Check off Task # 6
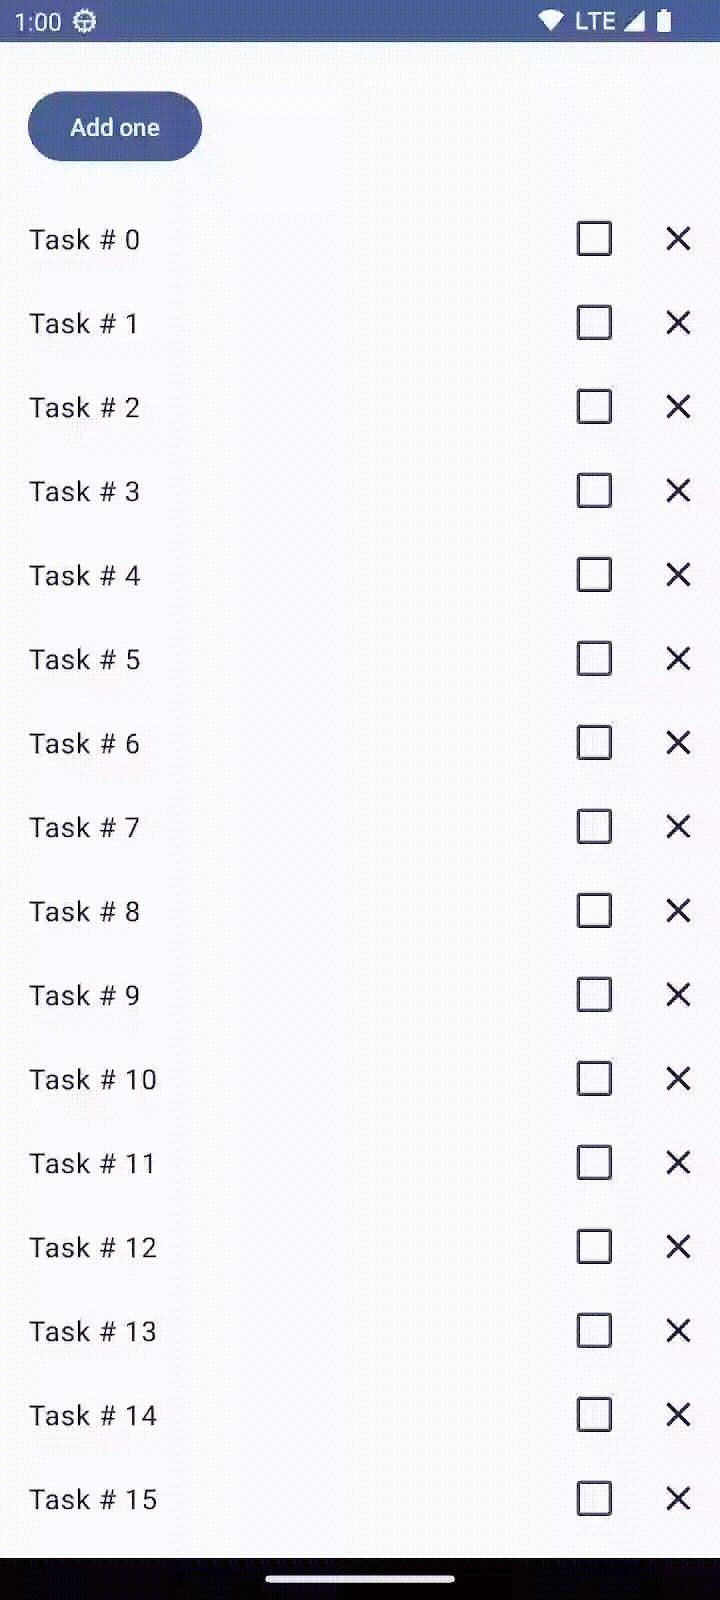 (594, 742)
